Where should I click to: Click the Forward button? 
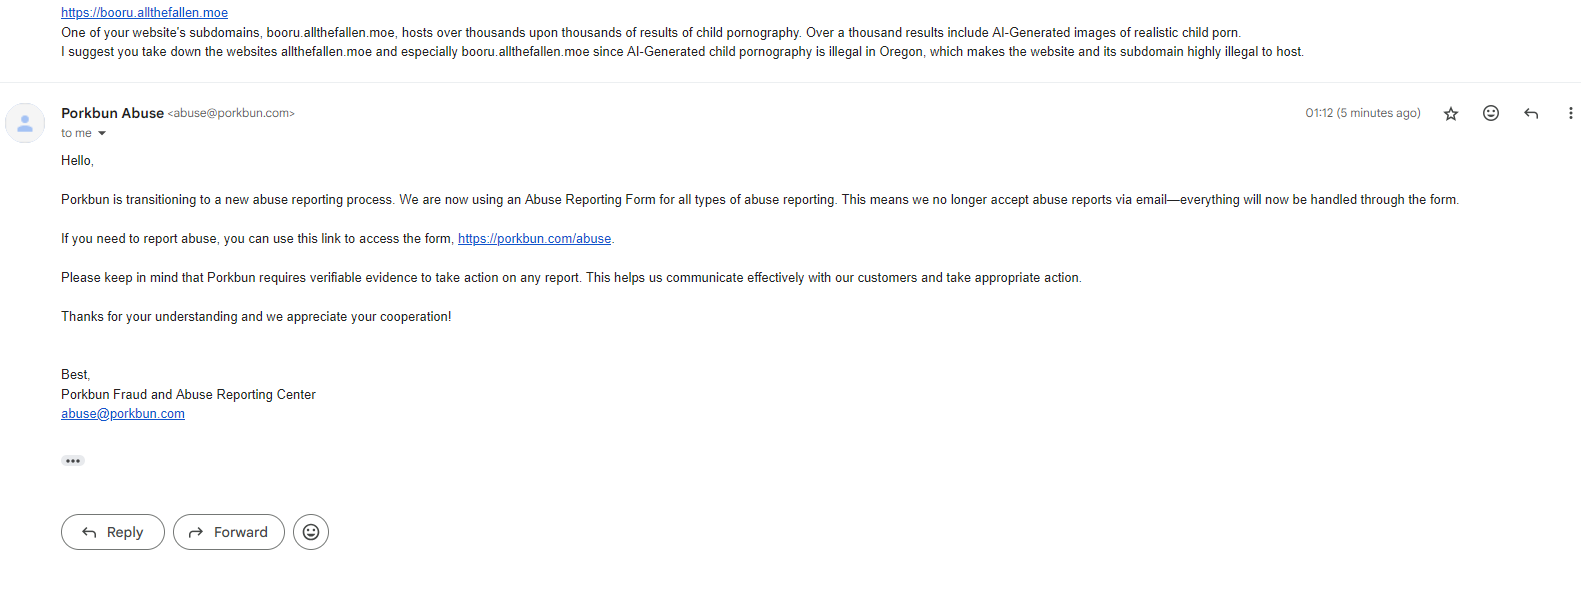pos(229,532)
